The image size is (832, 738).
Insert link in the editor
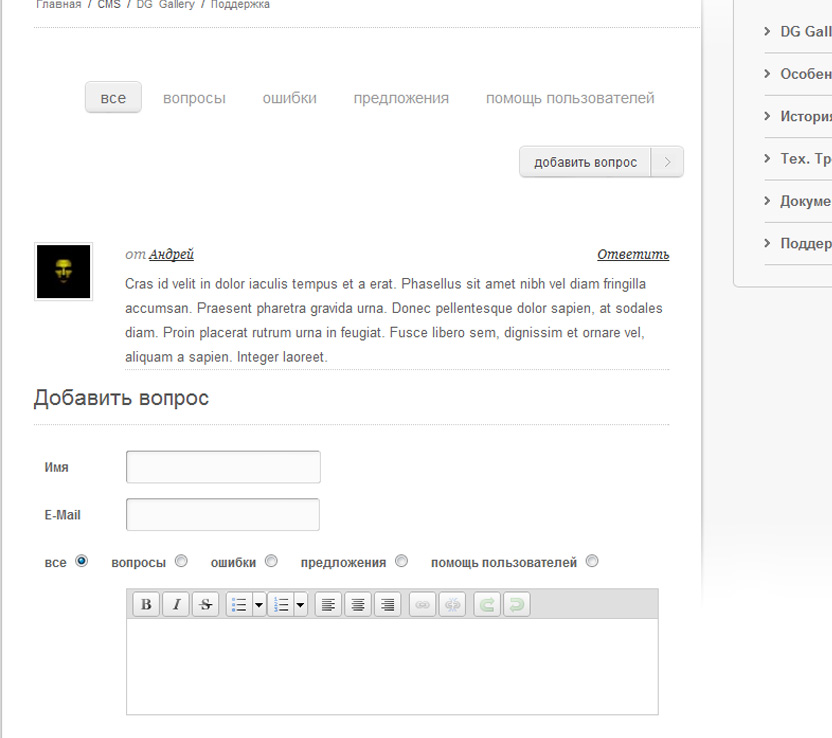pyautogui.click(x=423, y=604)
